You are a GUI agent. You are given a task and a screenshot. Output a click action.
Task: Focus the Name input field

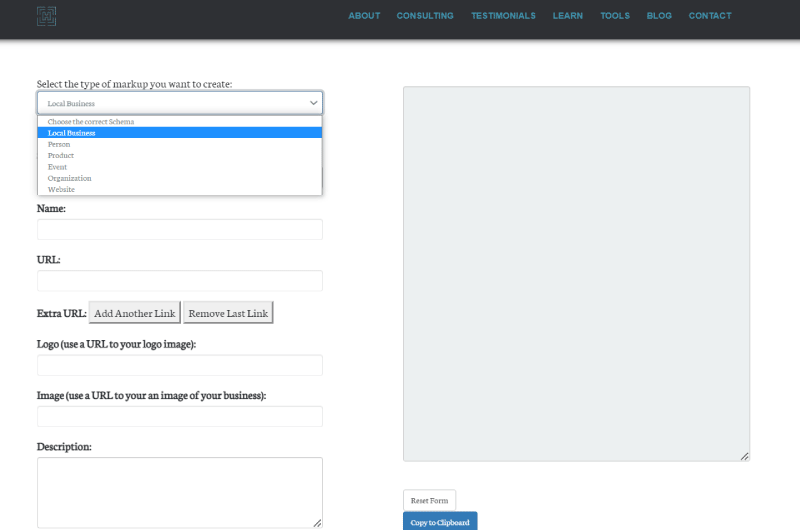(180, 230)
